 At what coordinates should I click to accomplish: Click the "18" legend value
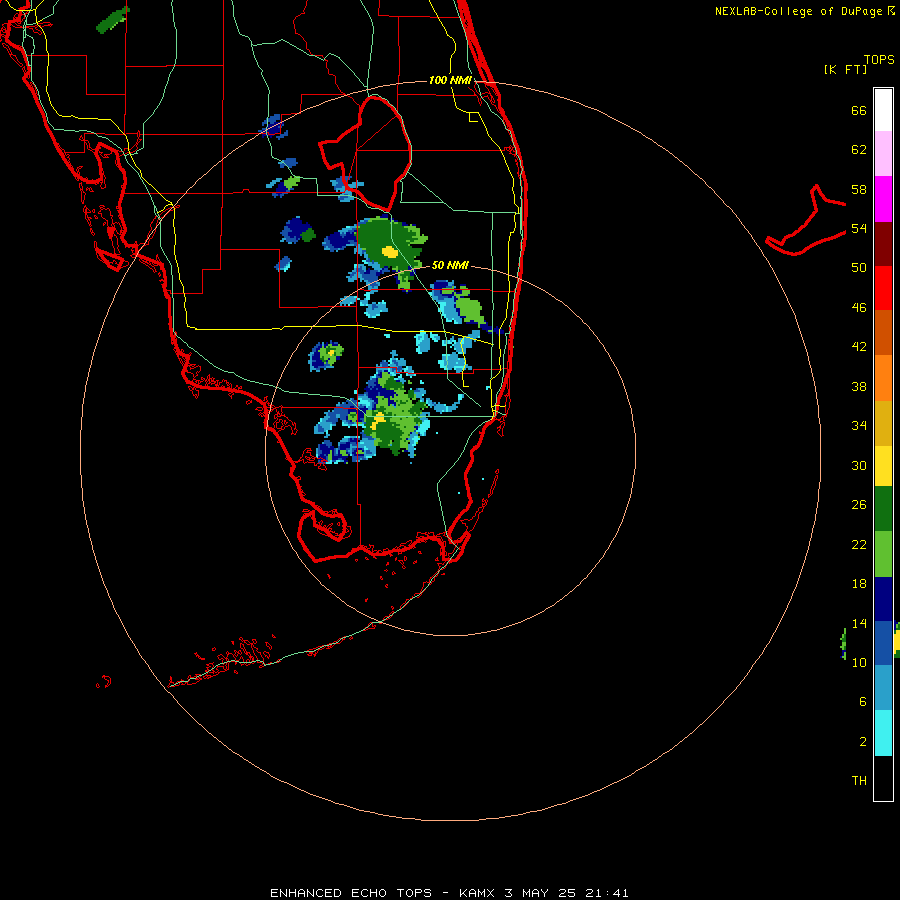pyautogui.click(x=859, y=584)
